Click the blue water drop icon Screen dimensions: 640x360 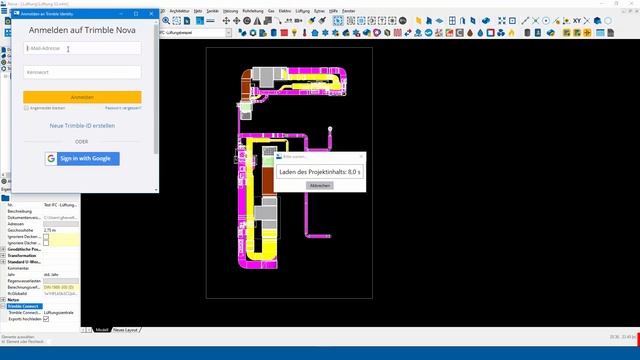click(x=480, y=33)
